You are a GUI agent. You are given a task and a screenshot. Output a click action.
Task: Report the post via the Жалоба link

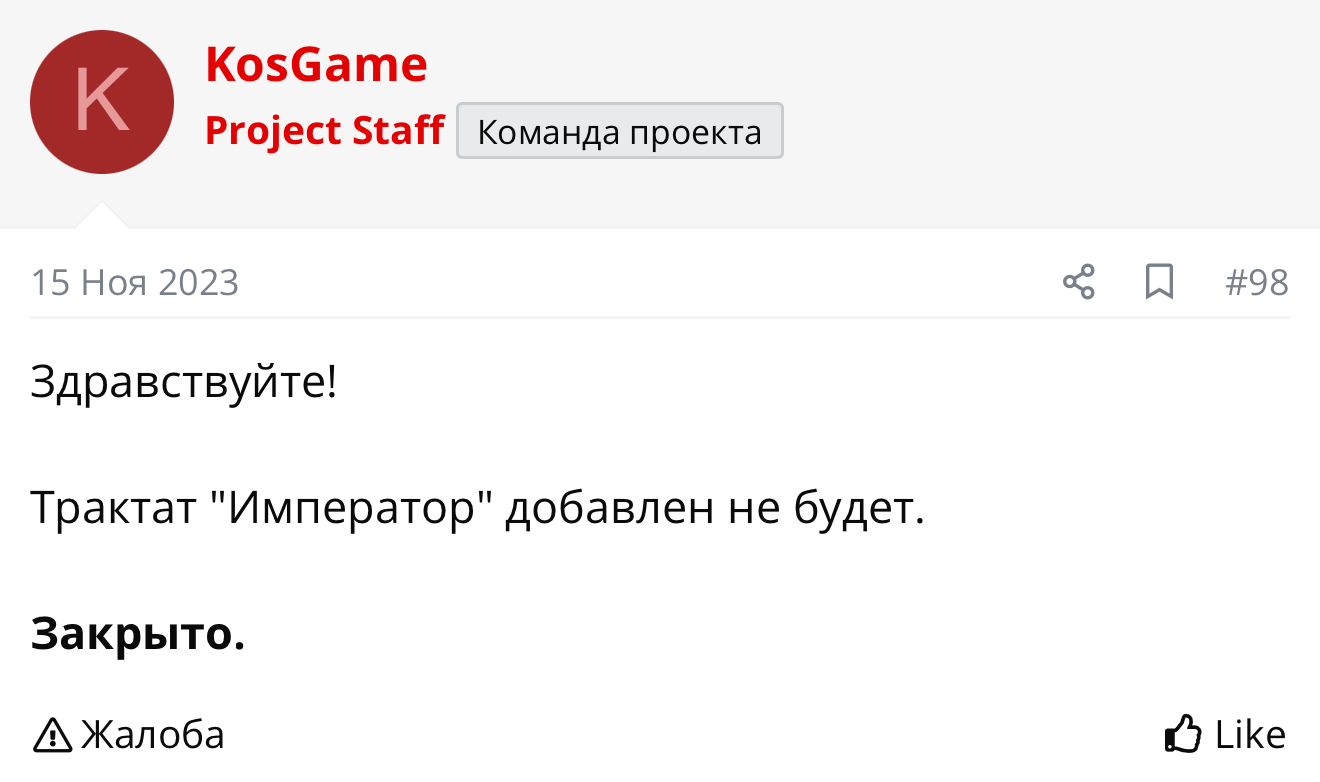(x=153, y=735)
